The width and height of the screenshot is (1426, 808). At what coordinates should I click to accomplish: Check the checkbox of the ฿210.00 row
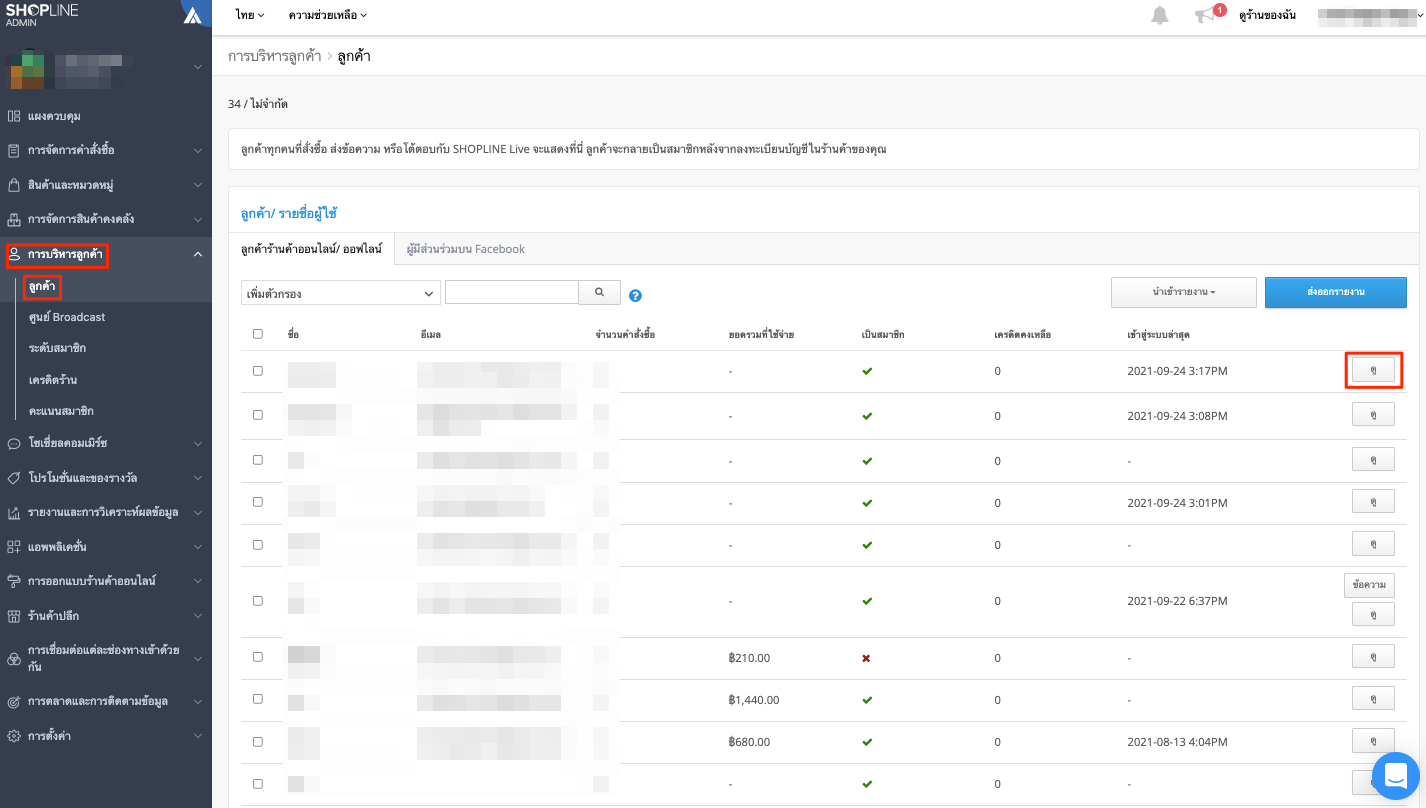pyautogui.click(x=258, y=657)
